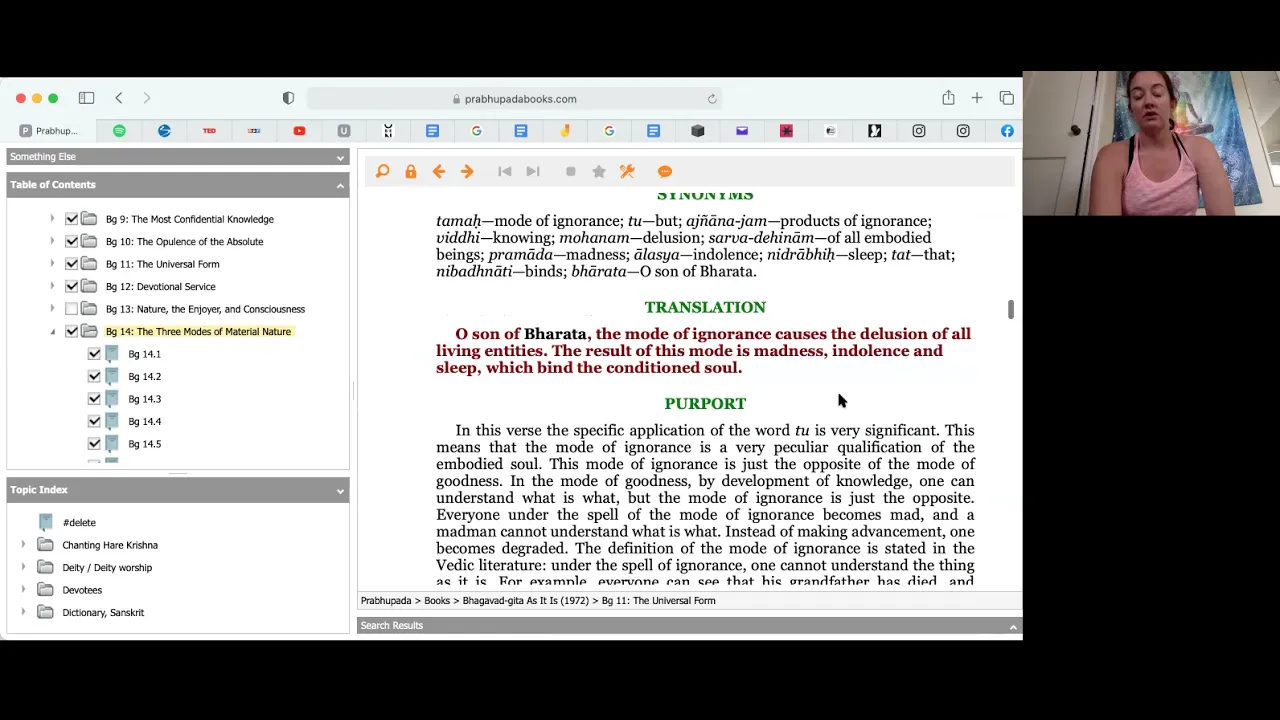Uncheck Bg 11: The Universal Form

(71, 264)
